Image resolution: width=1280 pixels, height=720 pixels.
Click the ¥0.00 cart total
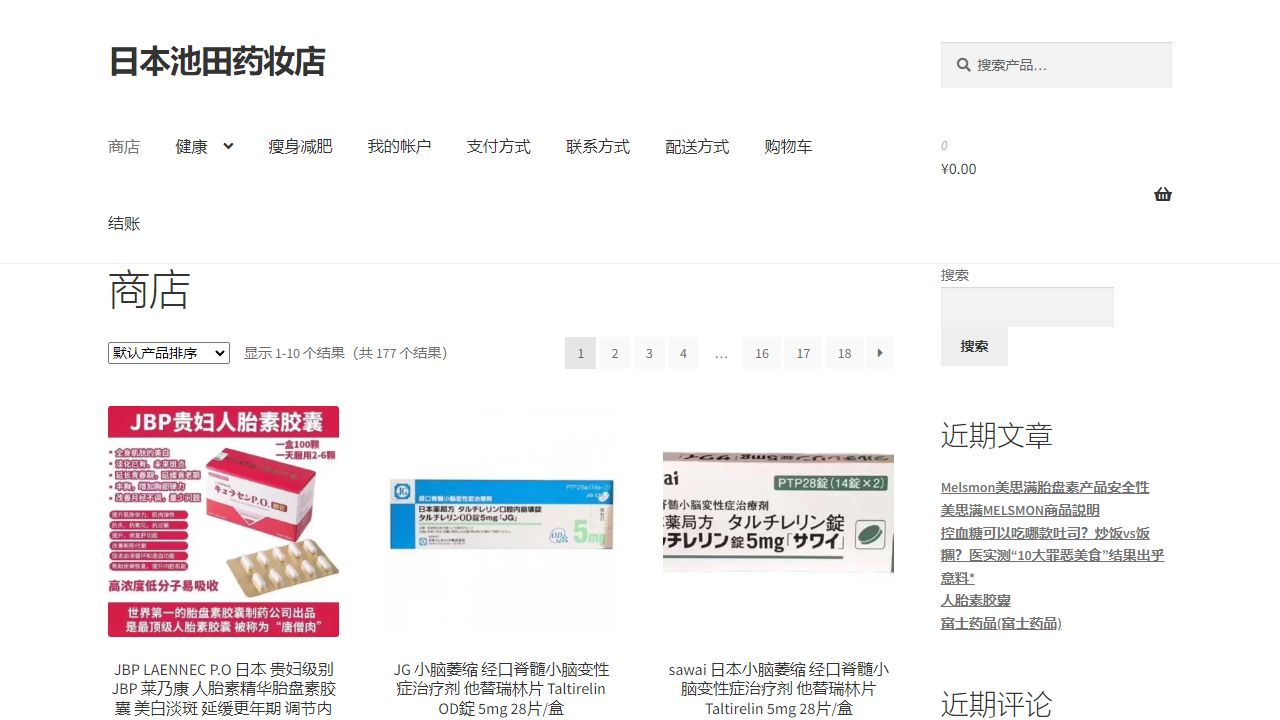(x=959, y=169)
